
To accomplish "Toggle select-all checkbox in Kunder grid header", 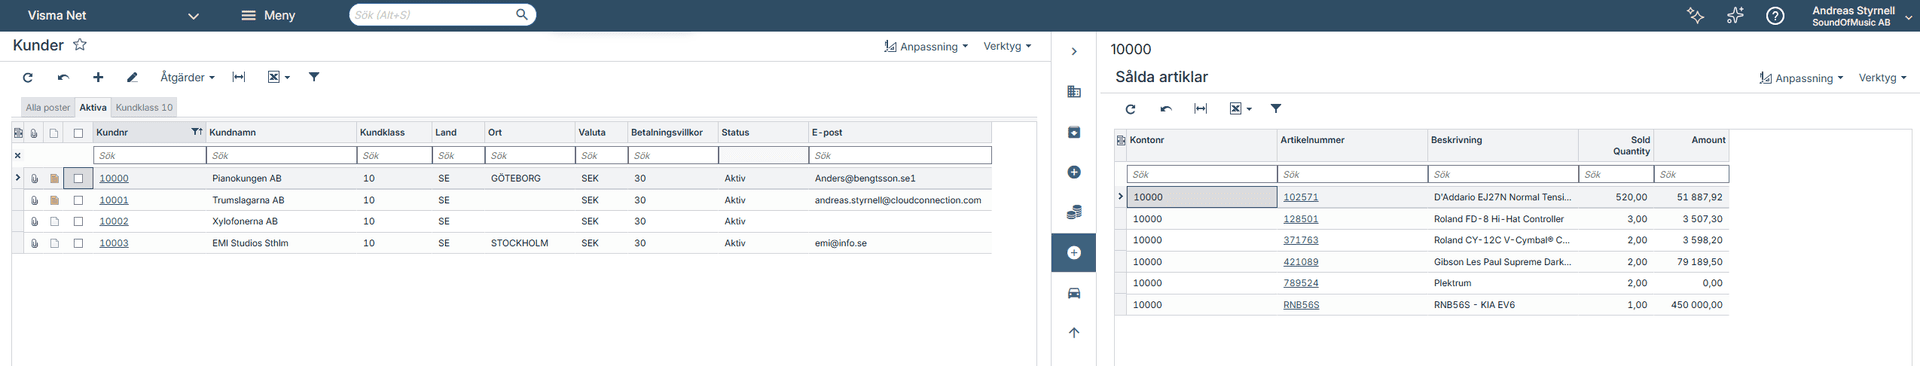I will pos(78,133).
